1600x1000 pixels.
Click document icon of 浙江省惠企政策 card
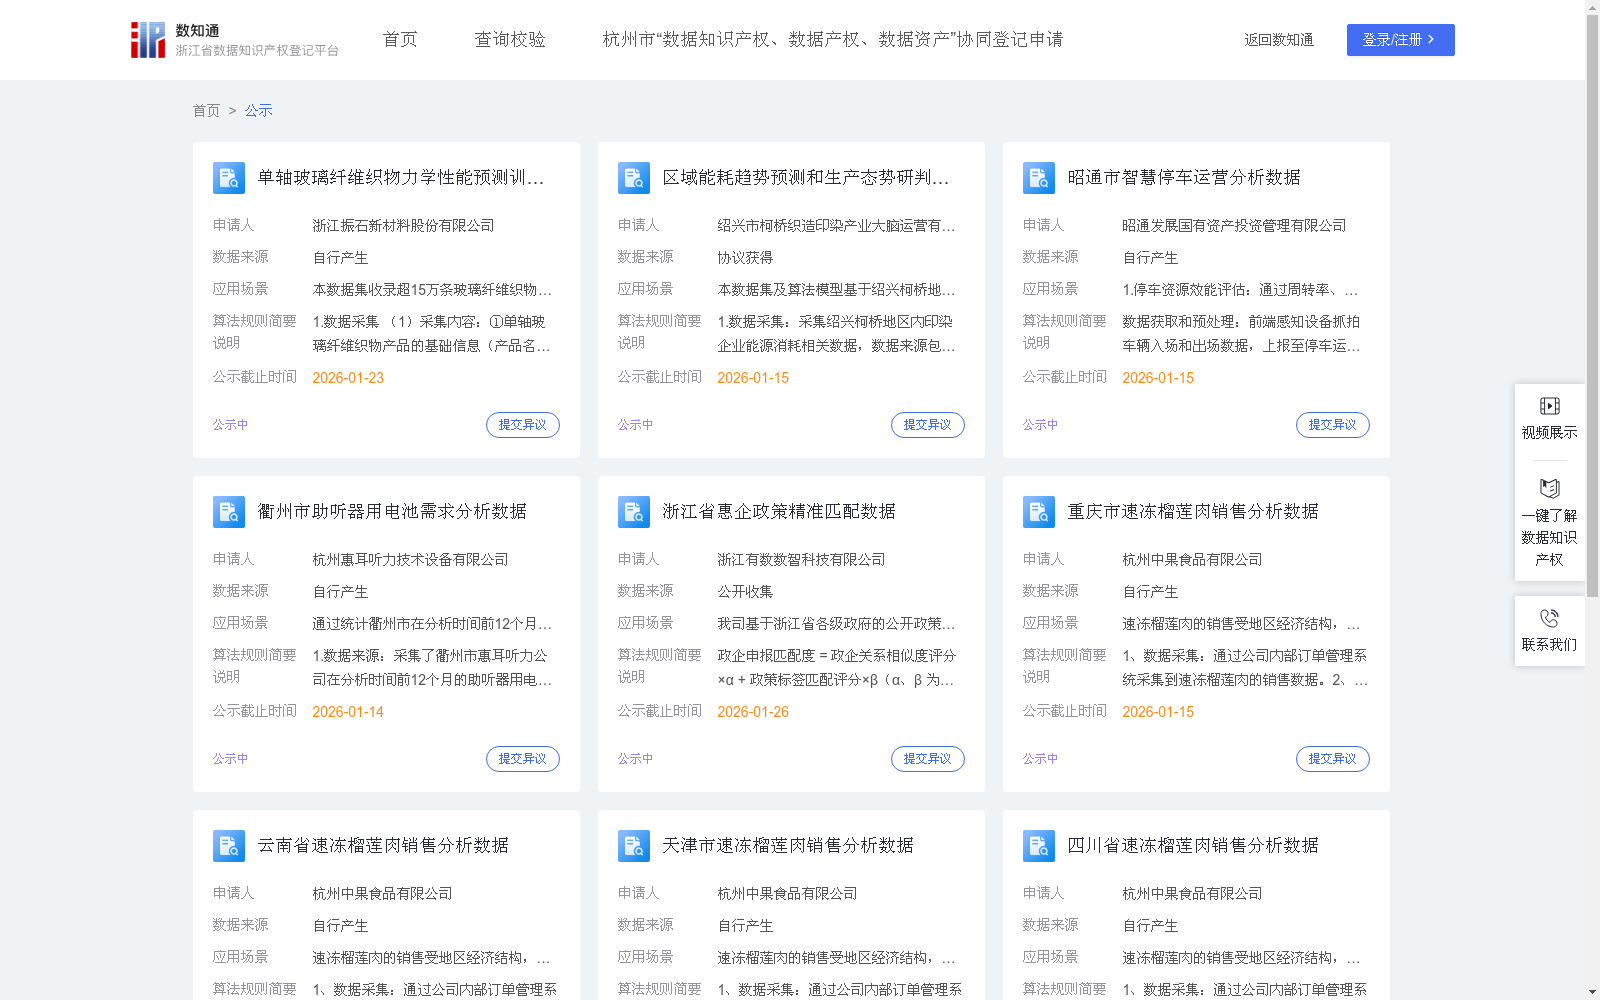pos(634,512)
